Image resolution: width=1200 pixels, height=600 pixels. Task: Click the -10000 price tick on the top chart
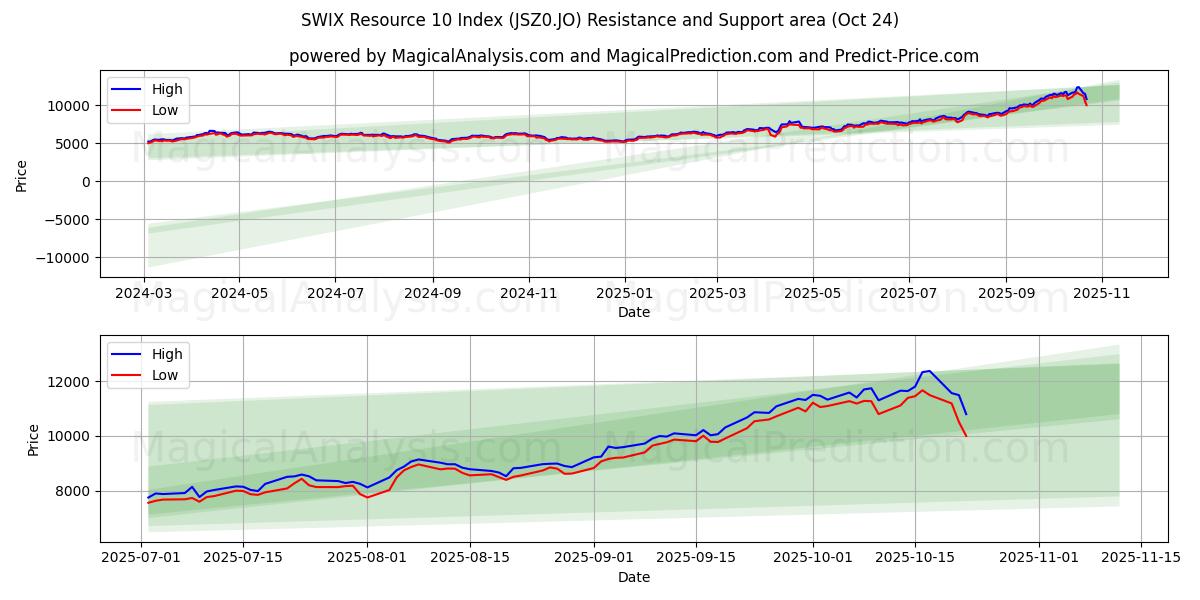click(62, 258)
